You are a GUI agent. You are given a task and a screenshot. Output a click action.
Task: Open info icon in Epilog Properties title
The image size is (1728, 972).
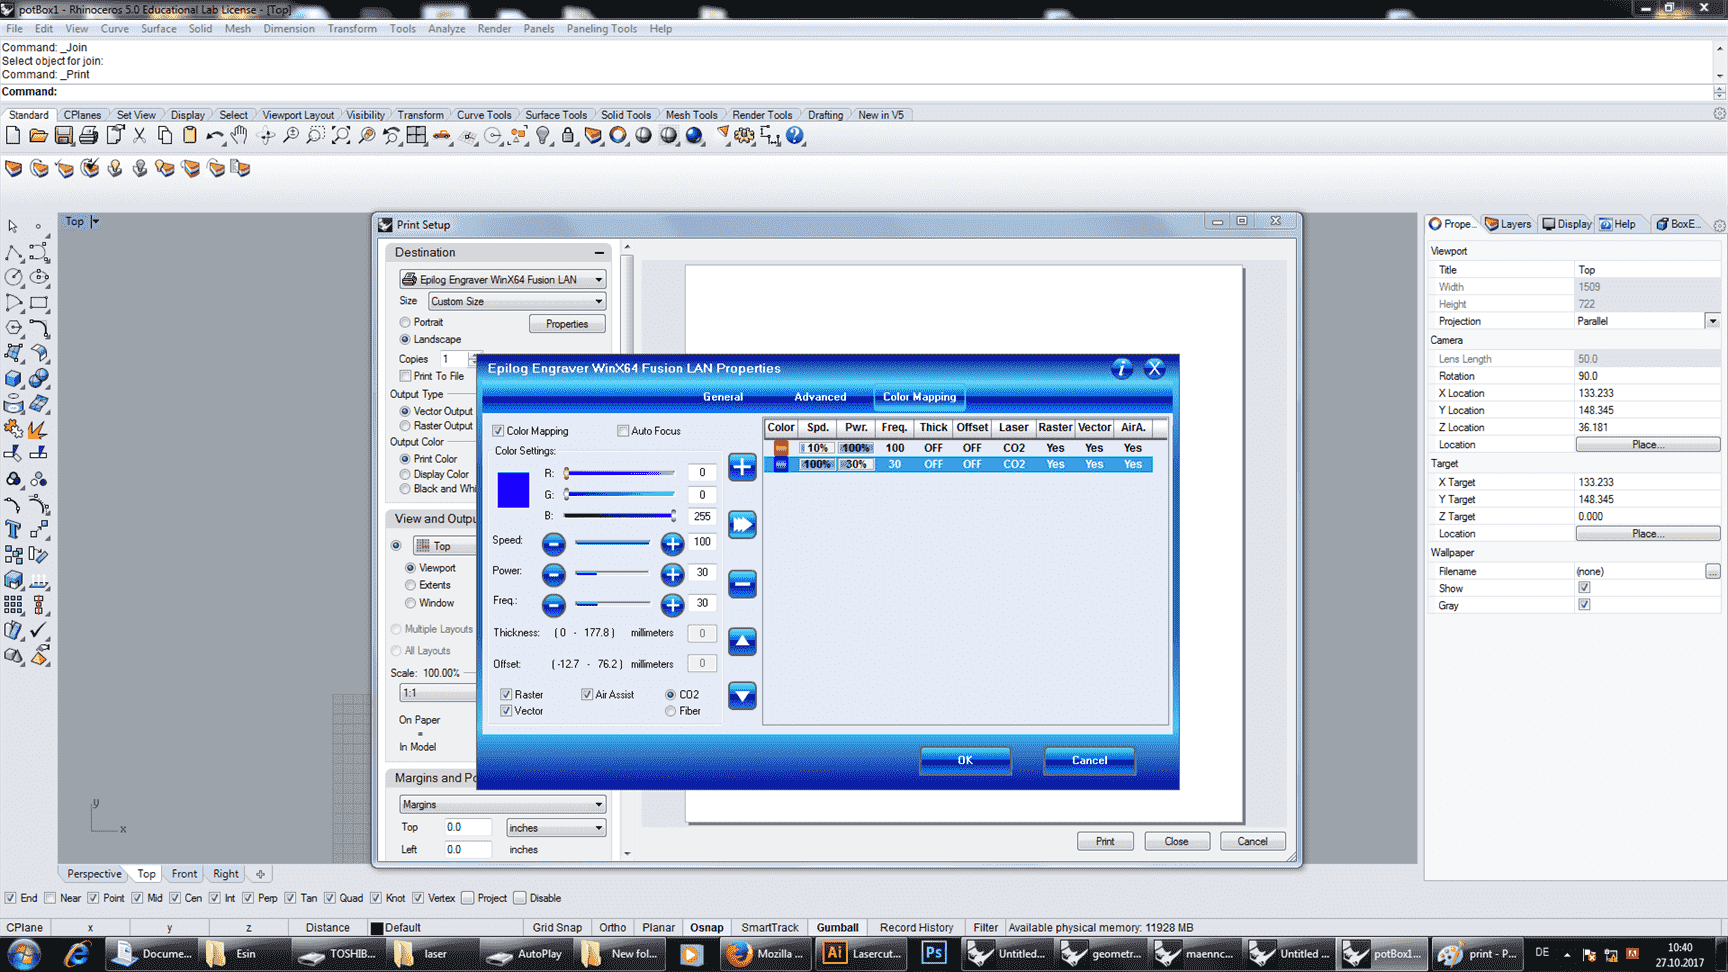click(1122, 369)
